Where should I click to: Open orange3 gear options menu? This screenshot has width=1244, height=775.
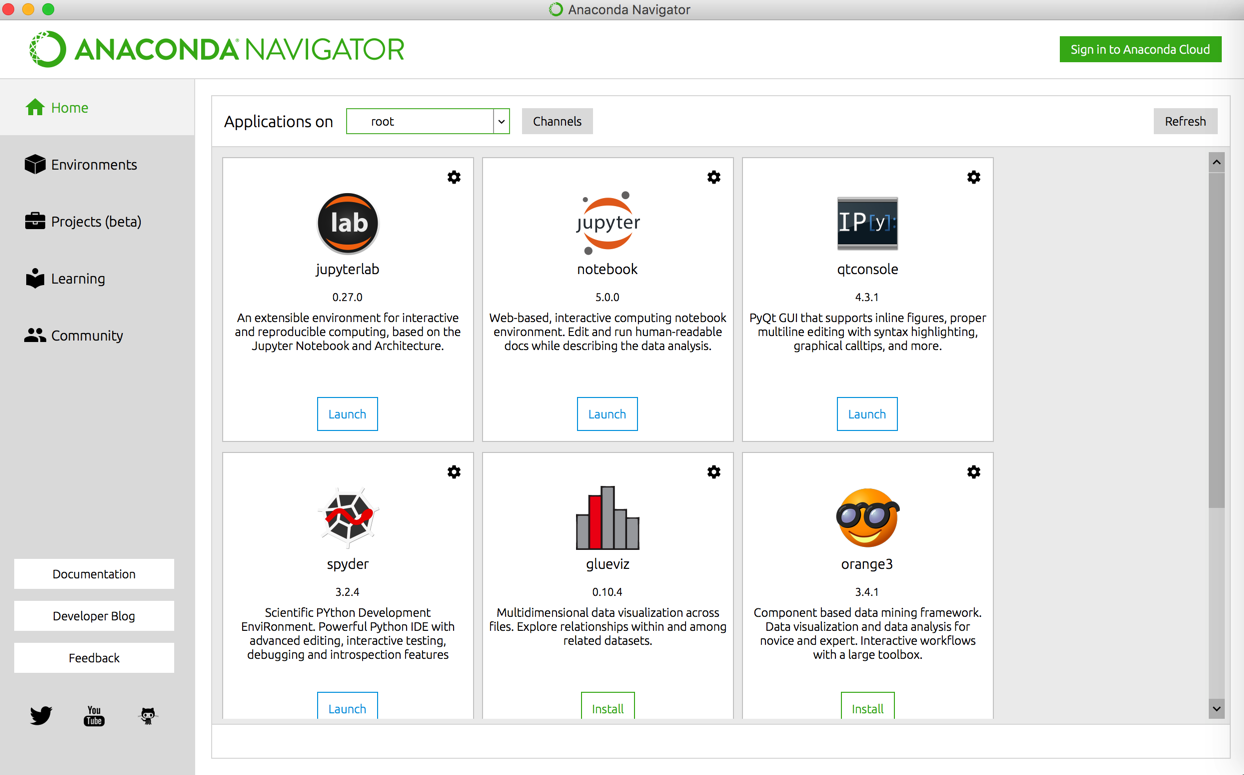(974, 472)
